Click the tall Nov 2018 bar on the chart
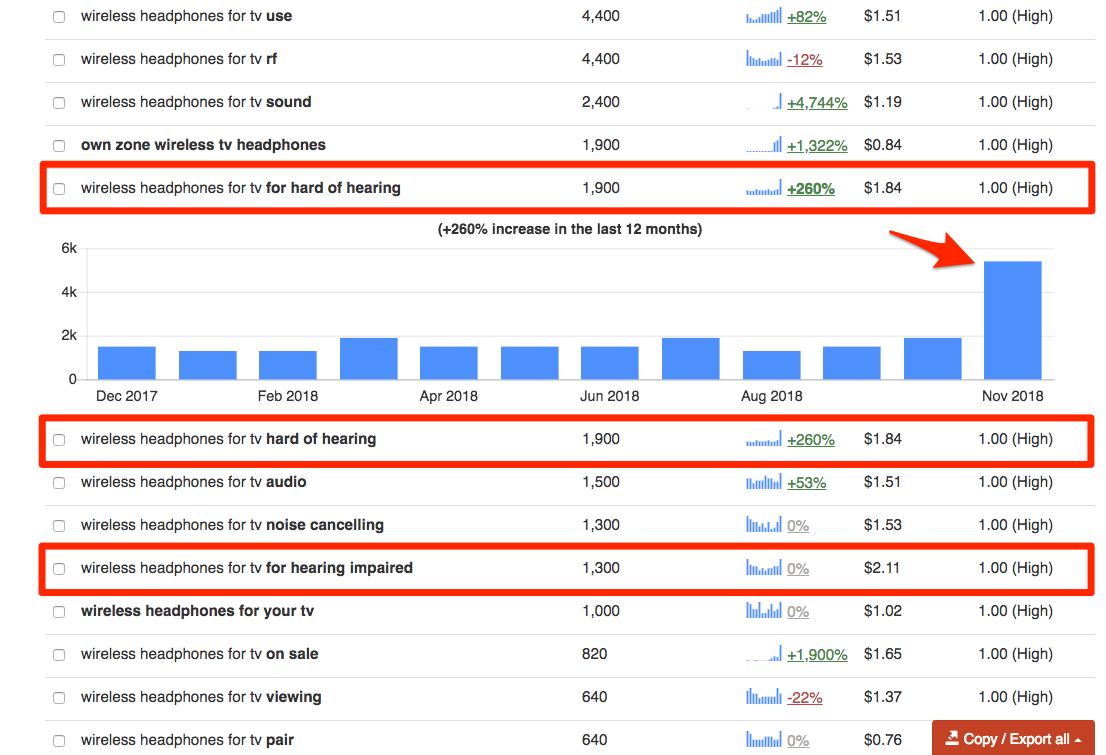The width and height of the screenshot is (1106, 755). pyautogui.click(x=1012, y=318)
